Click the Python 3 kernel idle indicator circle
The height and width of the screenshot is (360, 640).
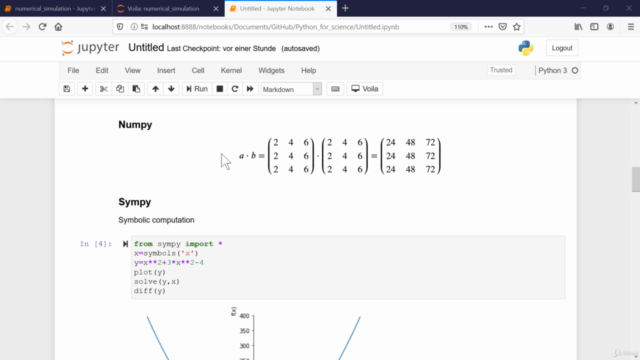pyautogui.click(x=575, y=71)
